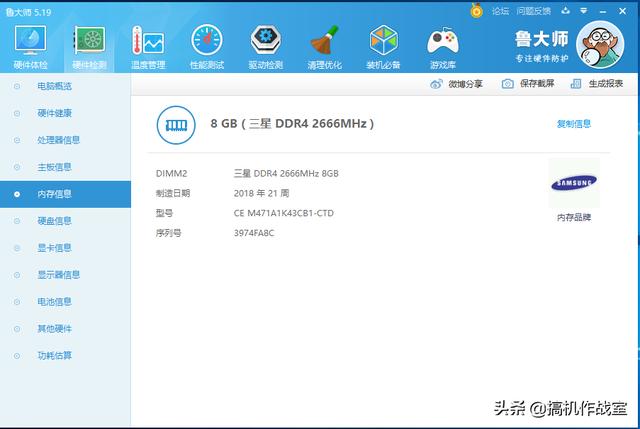Open 问题反馈 feedback link
This screenshot has width=640, height=429.
(x=533, y=11)
